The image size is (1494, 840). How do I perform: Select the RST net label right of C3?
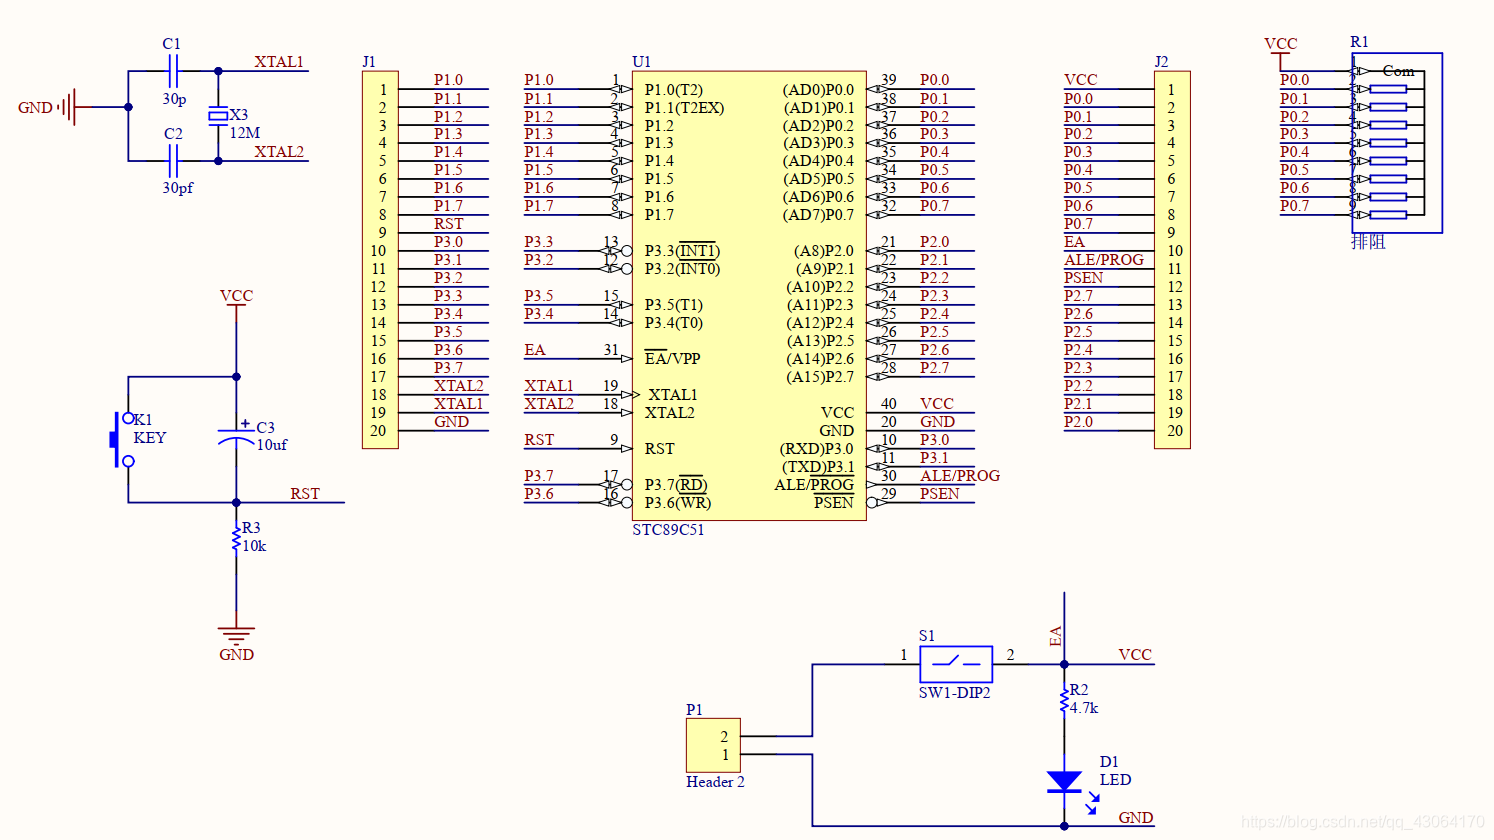pyautogui.click(x=305, y=494)
